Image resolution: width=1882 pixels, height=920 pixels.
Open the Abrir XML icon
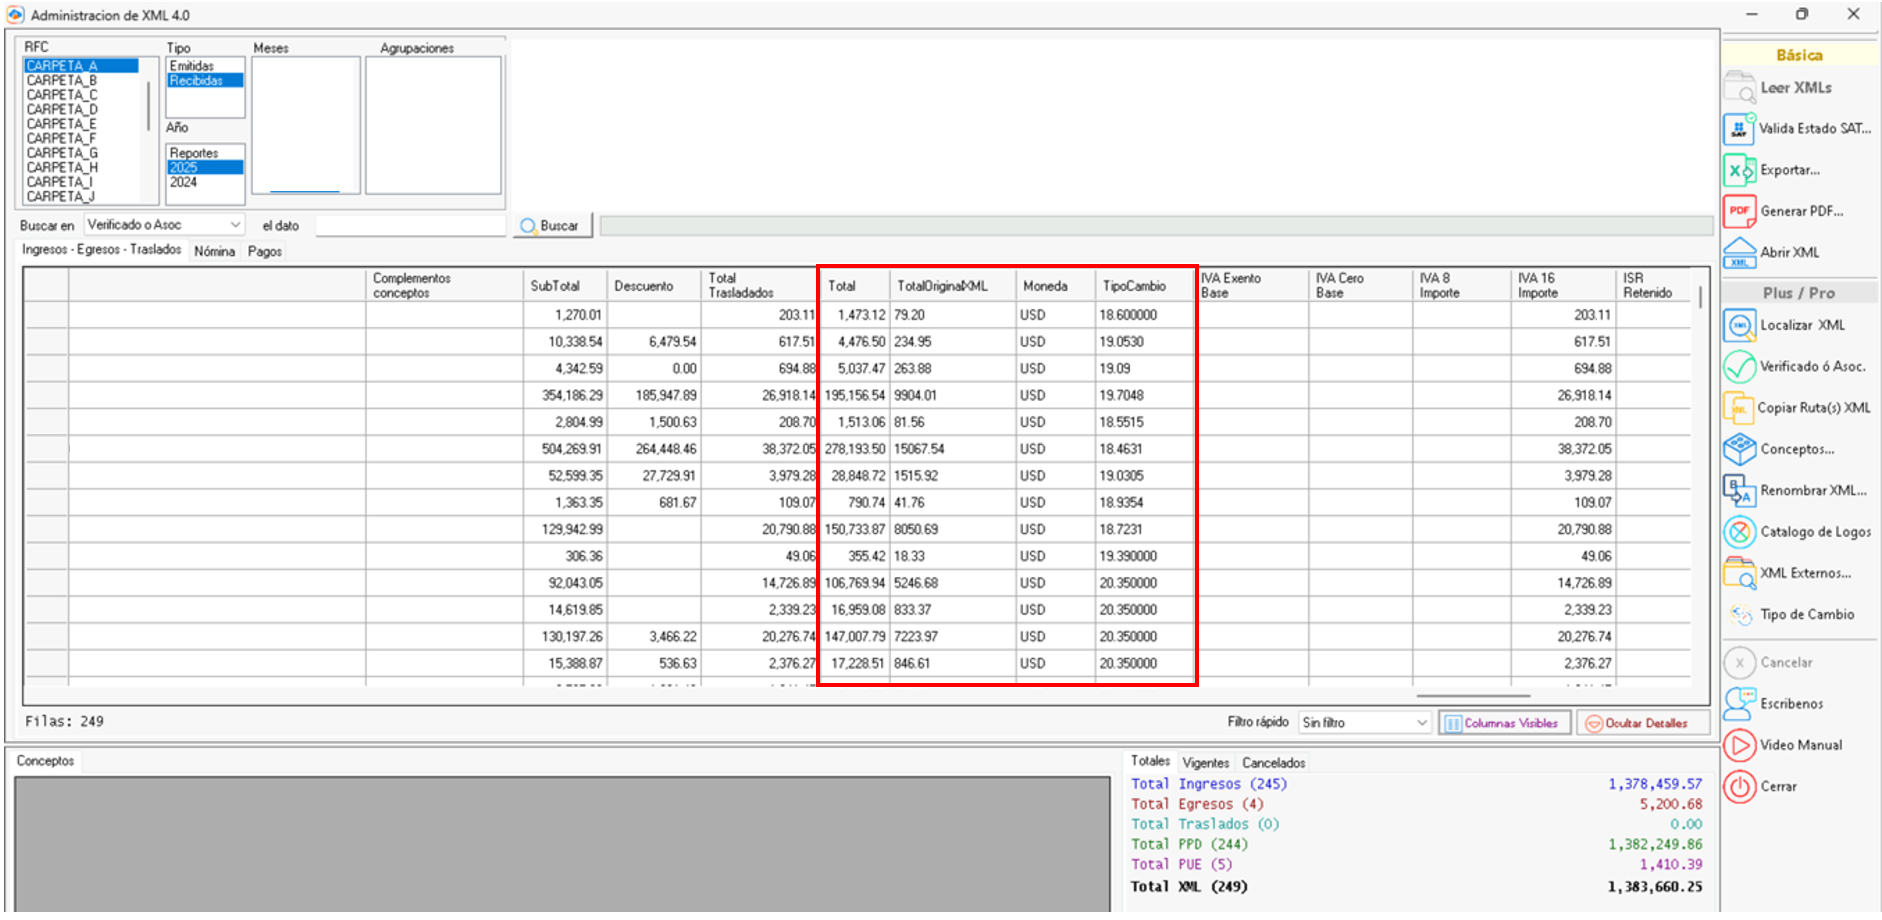[1740, 253]
